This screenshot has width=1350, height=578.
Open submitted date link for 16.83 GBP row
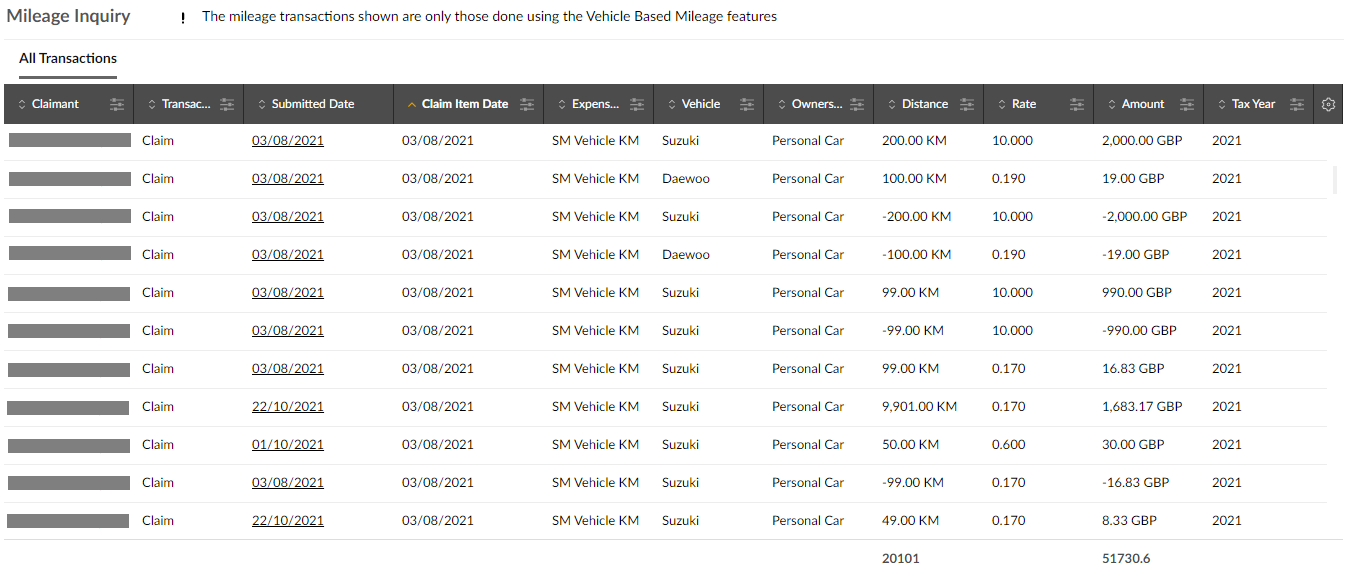click(288, 369)
